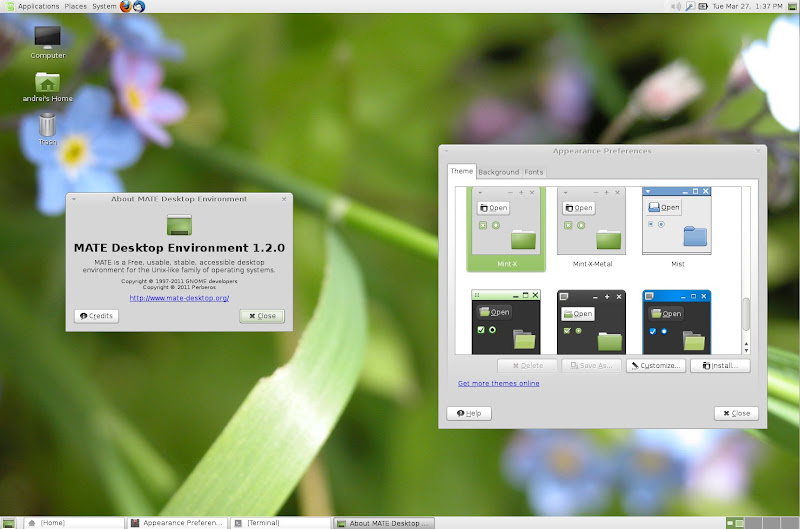The height and width of the screenshot is (529, 800).
Task: Click the Save As... button
Action: (592, 366)
